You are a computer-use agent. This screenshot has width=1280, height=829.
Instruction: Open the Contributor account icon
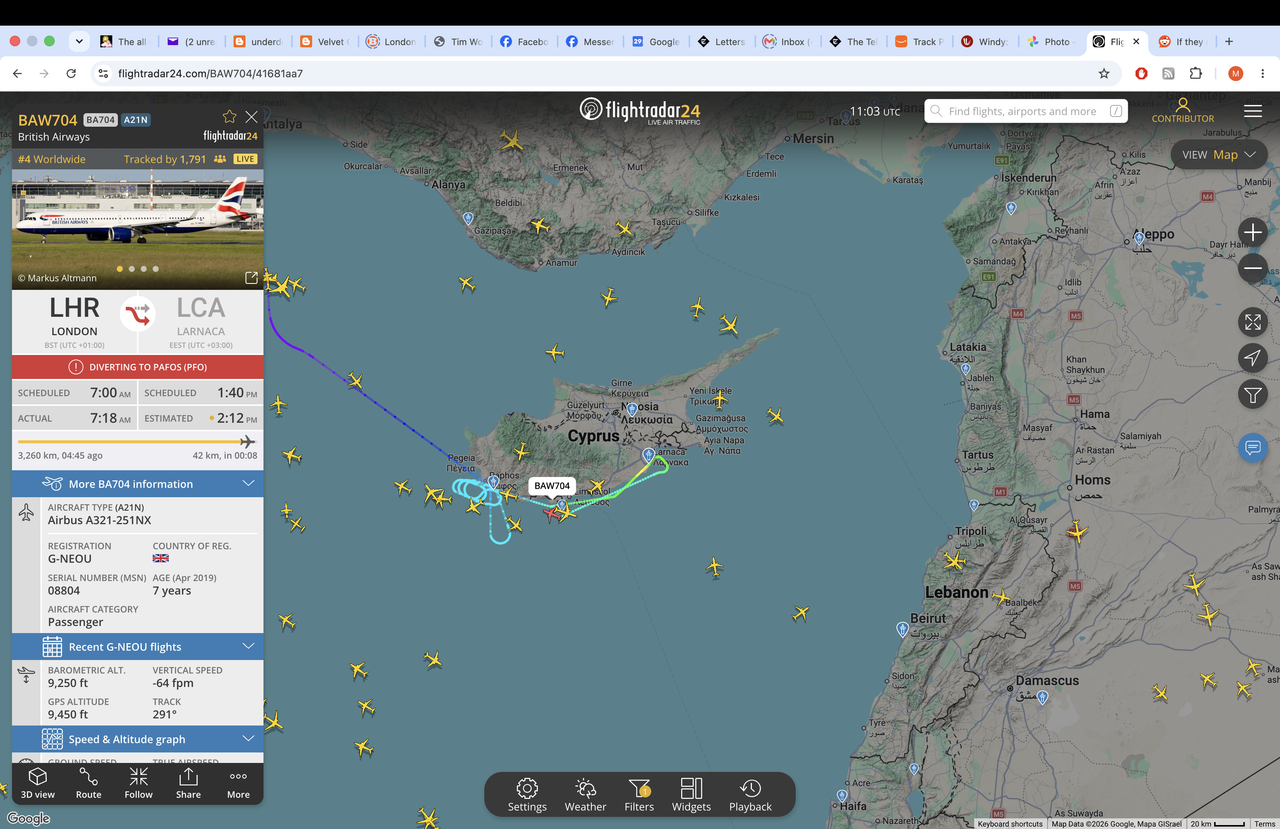pyautogui.click(x=1183, y=110)
